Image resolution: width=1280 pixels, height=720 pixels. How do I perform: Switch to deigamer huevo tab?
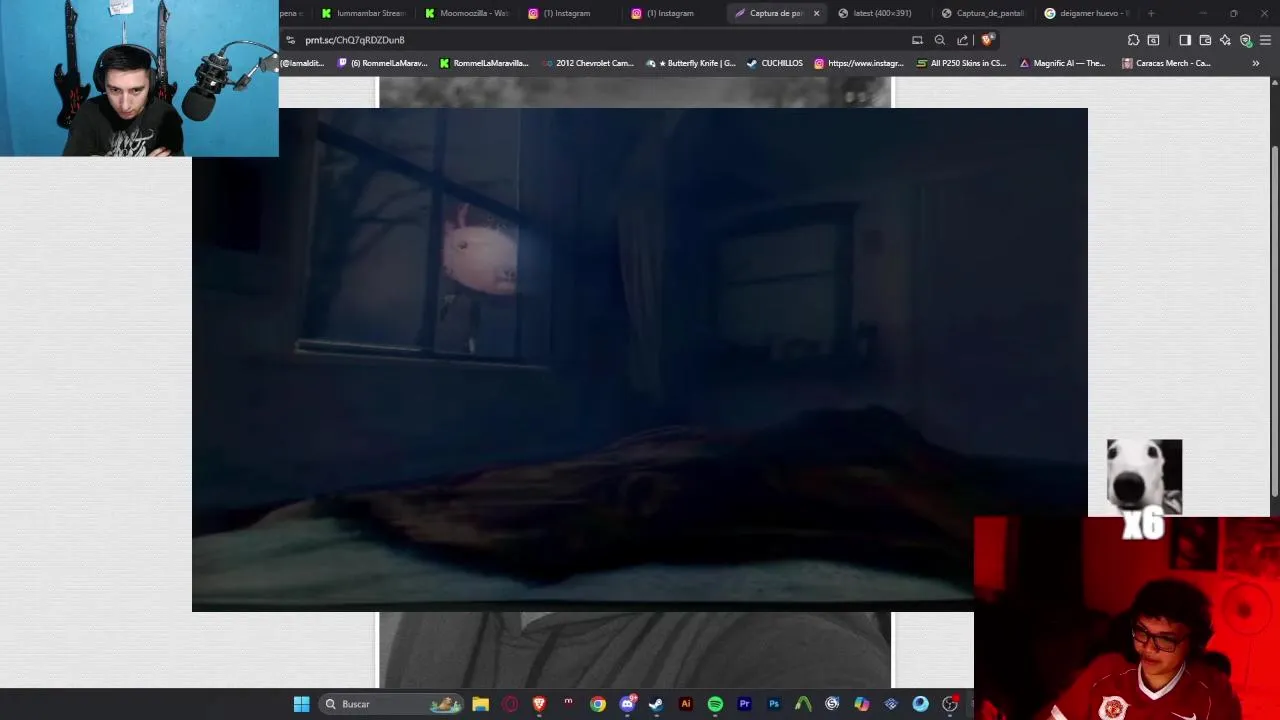coord(1087,13)
